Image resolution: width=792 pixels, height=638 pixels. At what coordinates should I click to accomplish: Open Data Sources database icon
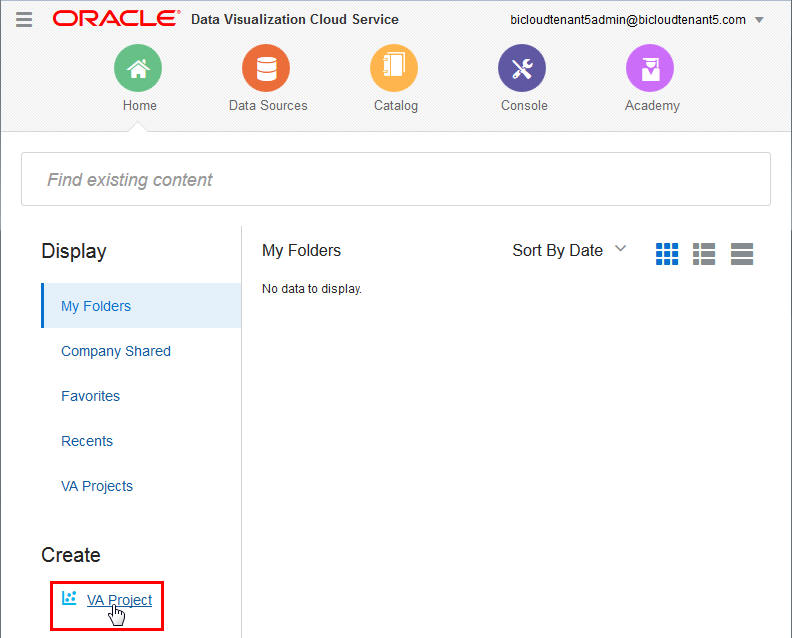[x=266, y=68]
